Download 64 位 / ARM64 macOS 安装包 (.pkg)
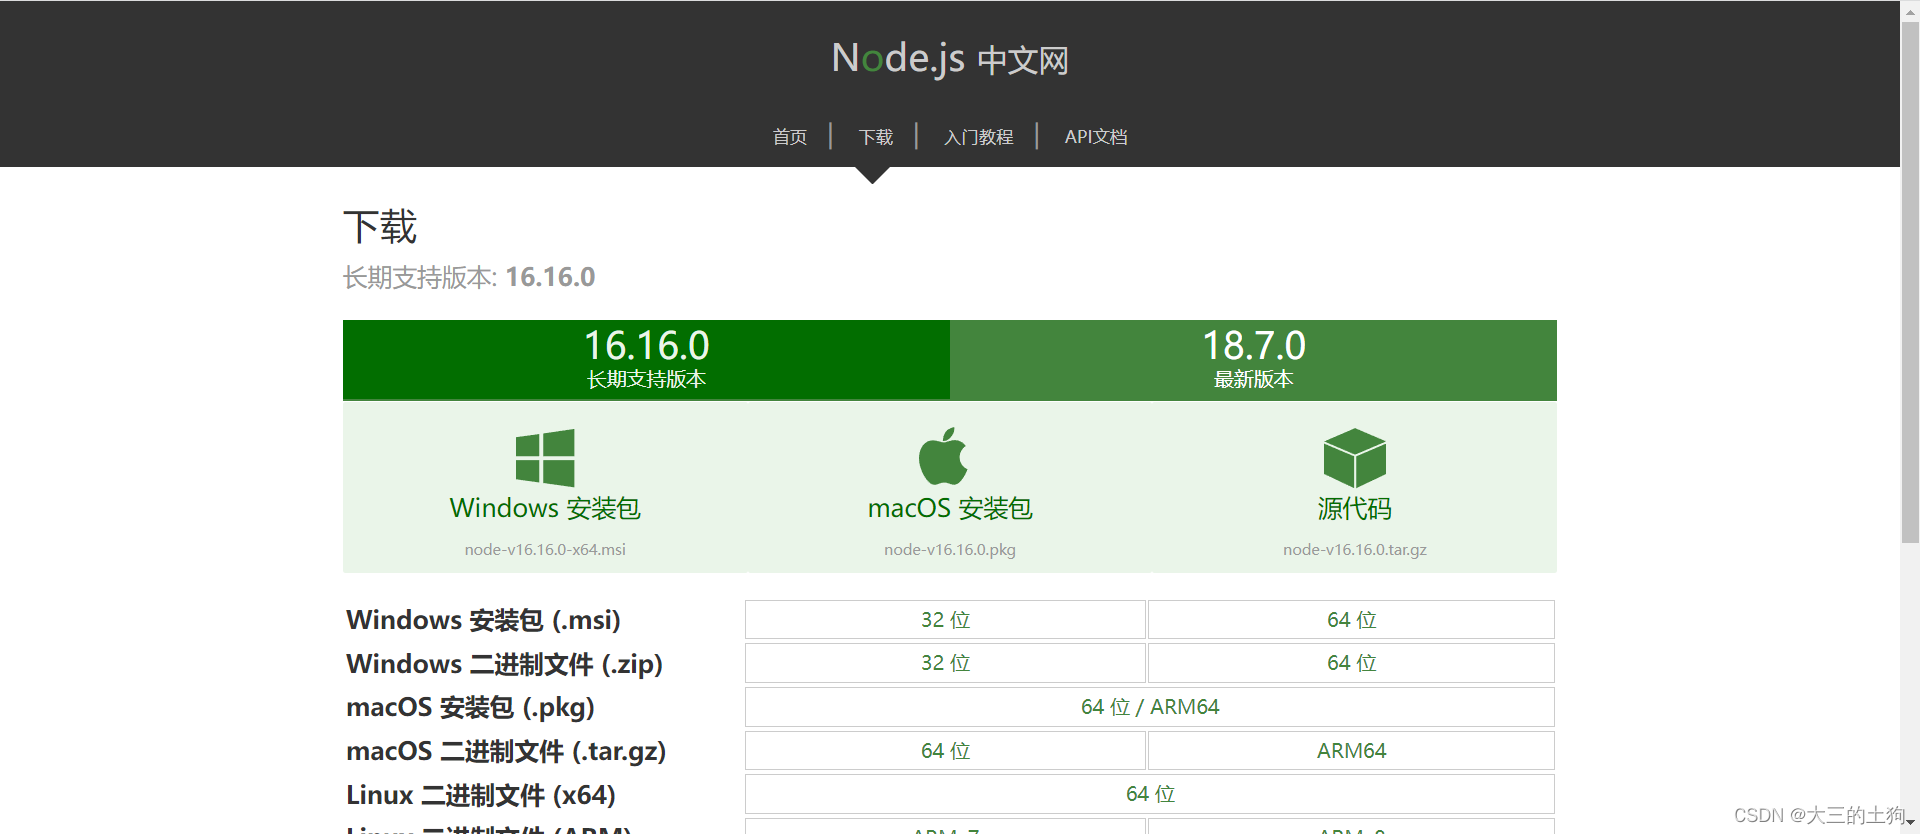The width and height of the screenshot is (1920, 834). [1150, 707]
